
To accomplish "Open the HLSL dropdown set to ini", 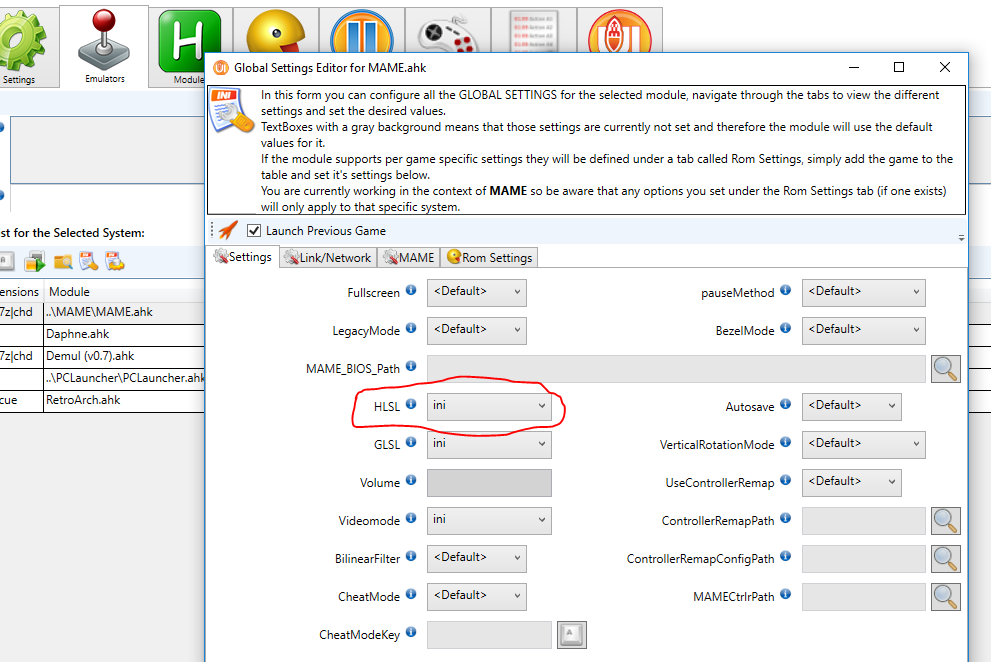I will pos(489,407).
